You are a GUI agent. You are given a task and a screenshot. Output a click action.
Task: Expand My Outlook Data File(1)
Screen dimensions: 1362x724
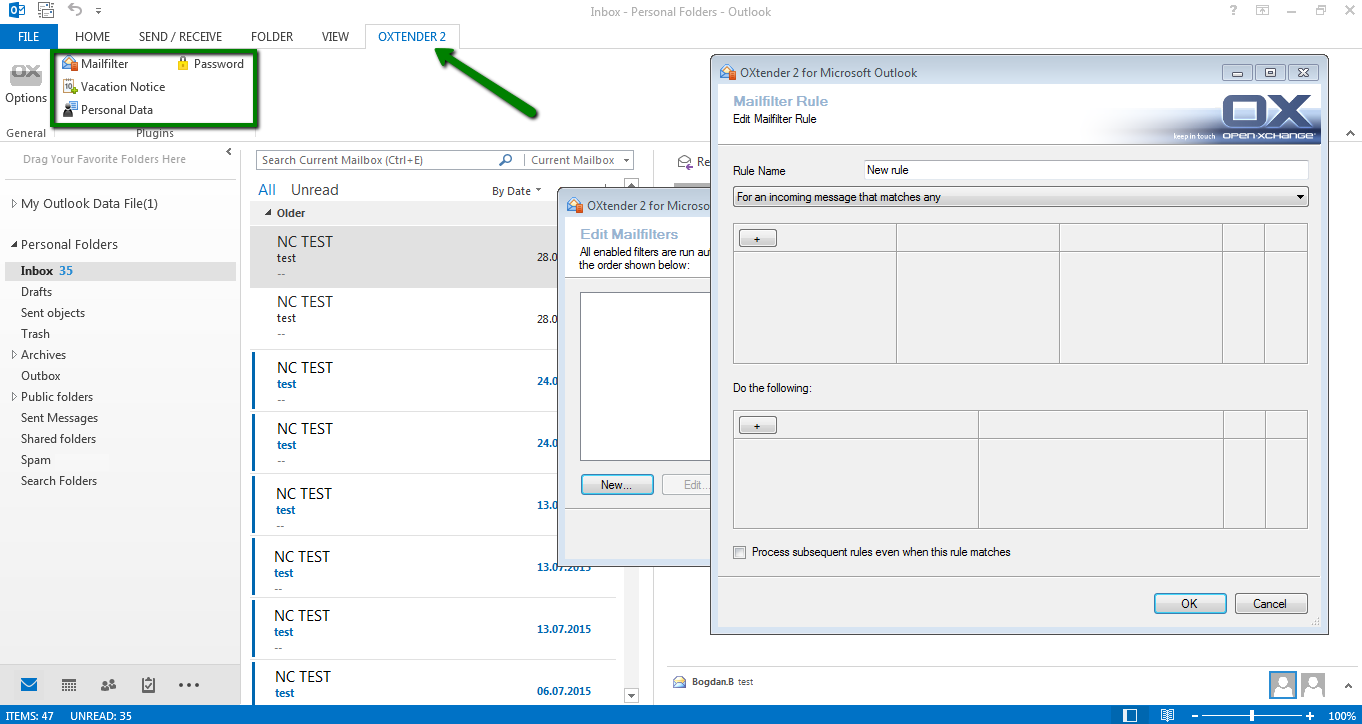pos(14,204)
